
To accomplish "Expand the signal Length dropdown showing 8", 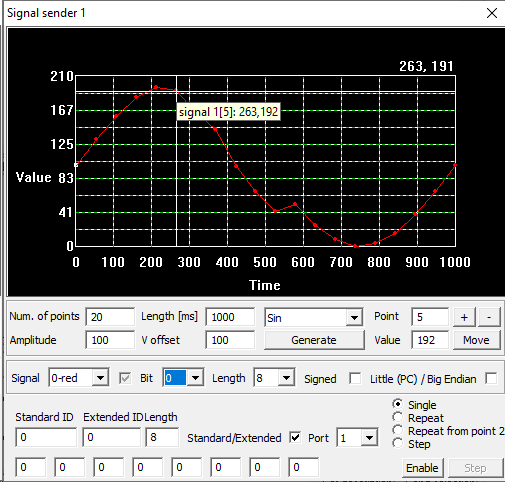I will point(286,378).
